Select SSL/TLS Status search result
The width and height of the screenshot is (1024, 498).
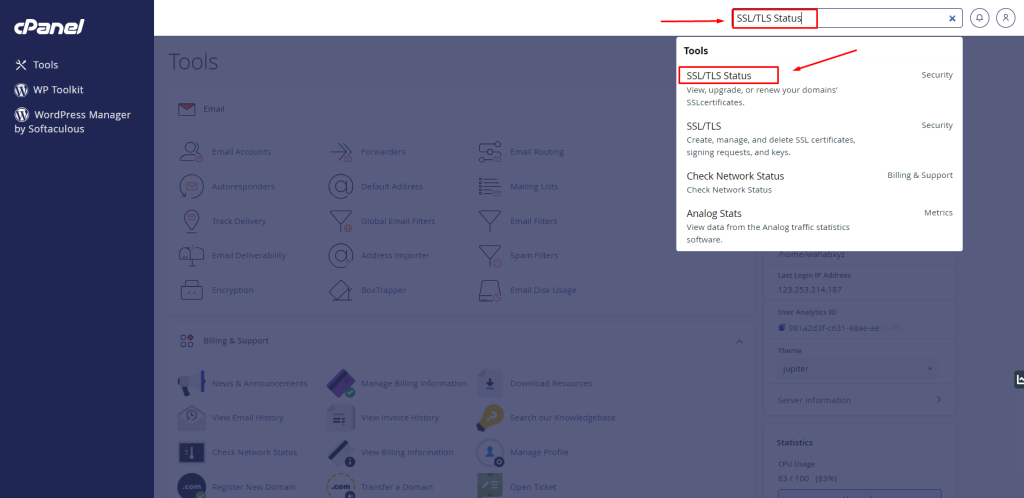pos(719,75)
